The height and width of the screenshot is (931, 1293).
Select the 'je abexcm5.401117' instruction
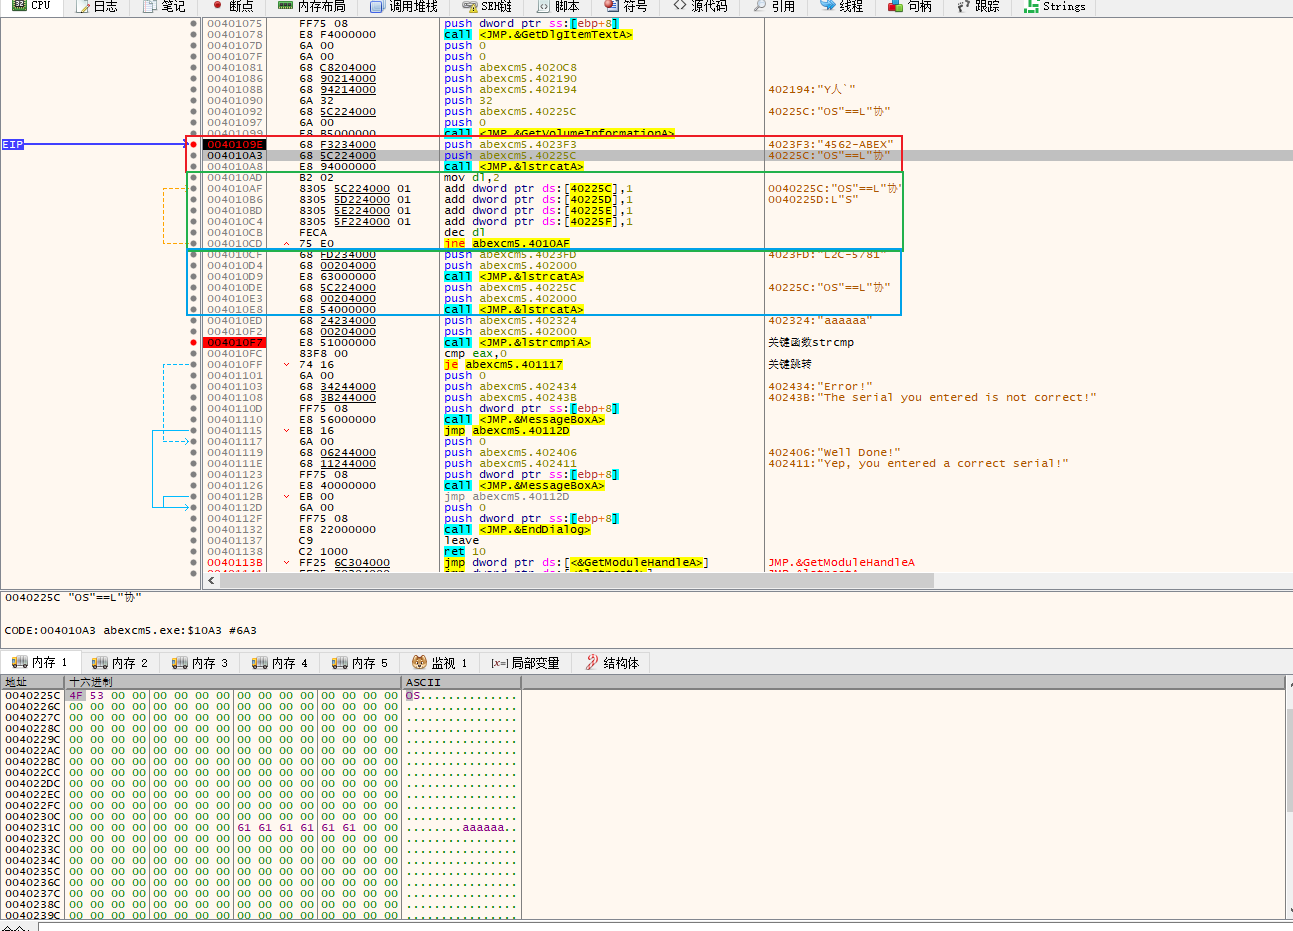coord(503,364)
